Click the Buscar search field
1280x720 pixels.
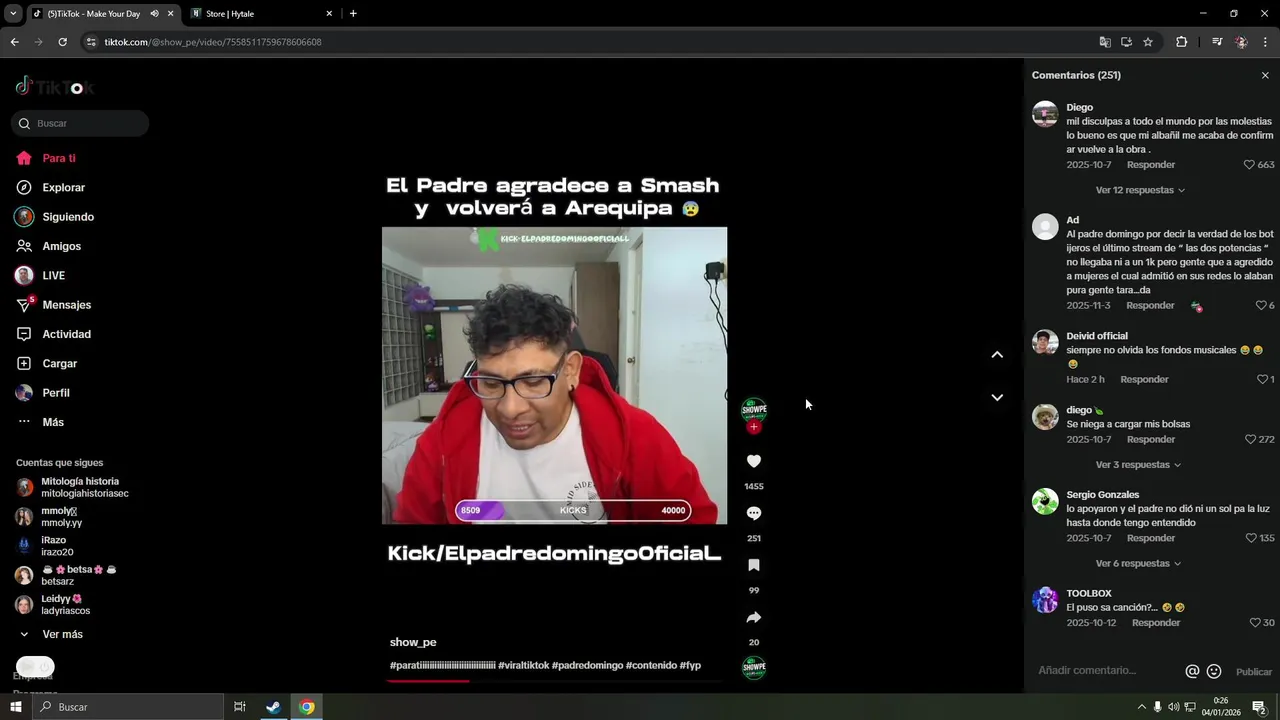[80, 123]
